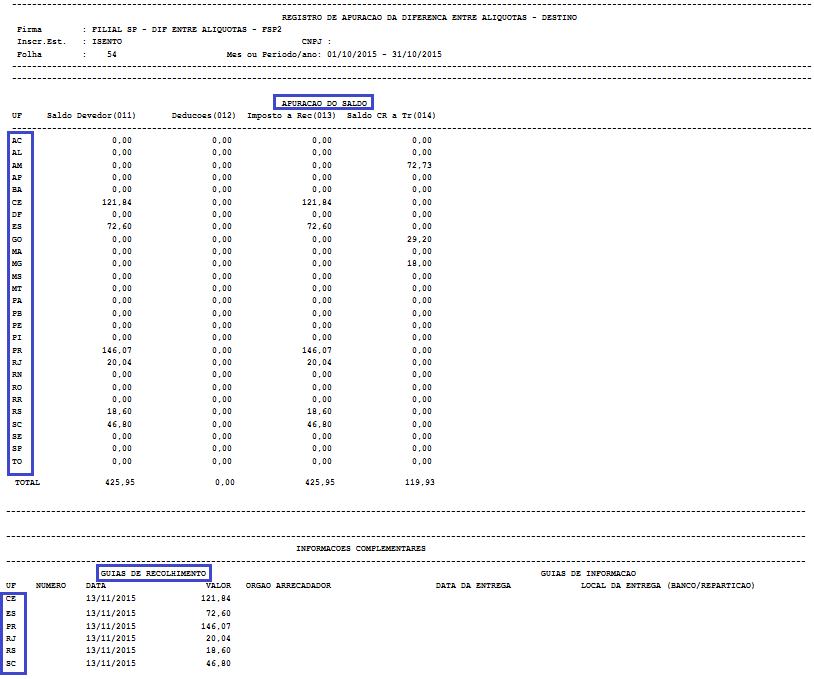This screenshot has width=814, height=679.
Task: Select the 'MS' state row label
Action: [x=17, y=276]
